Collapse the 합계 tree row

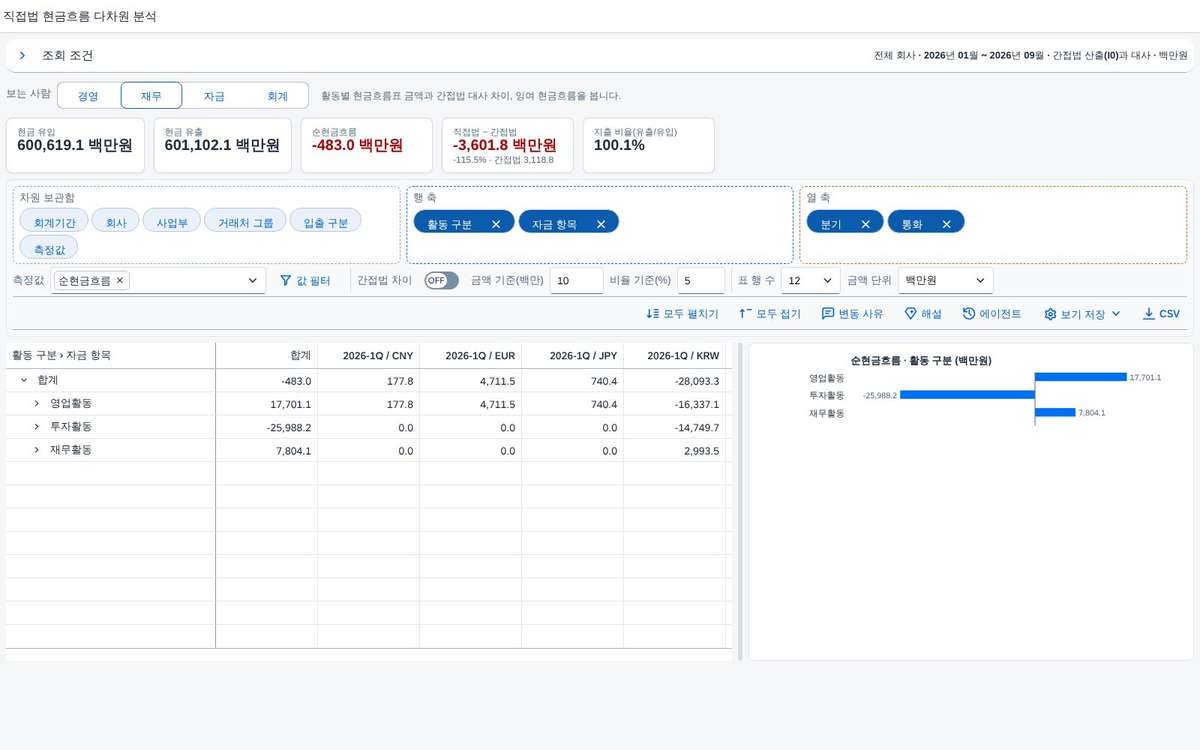point(23,380)
